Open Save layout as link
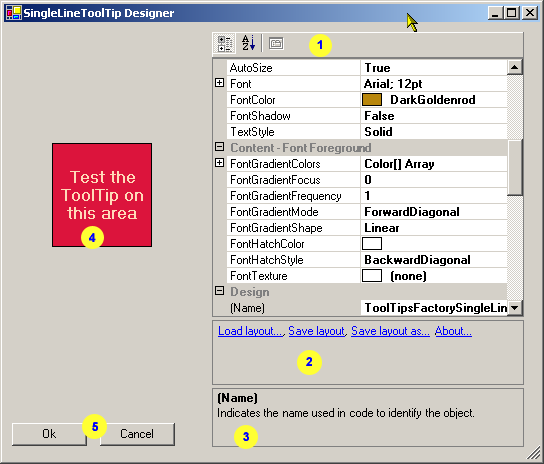 click(x=390, y=331)
